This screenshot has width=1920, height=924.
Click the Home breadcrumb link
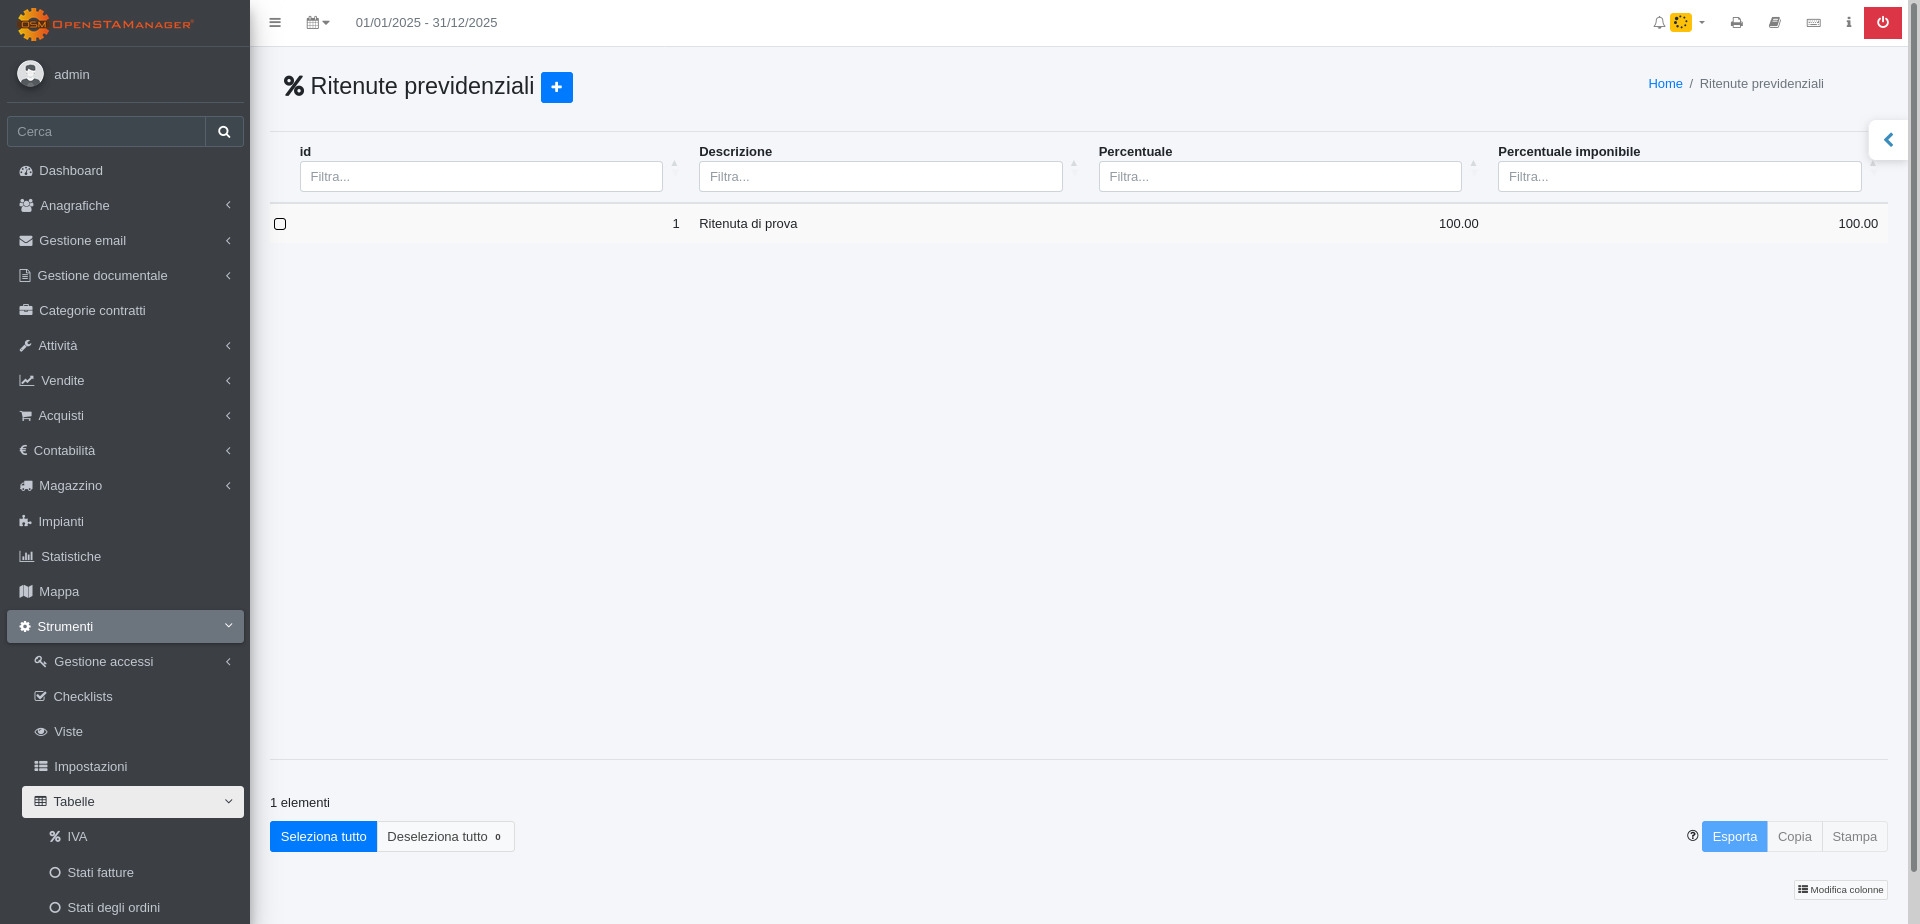coord(1665,84)
